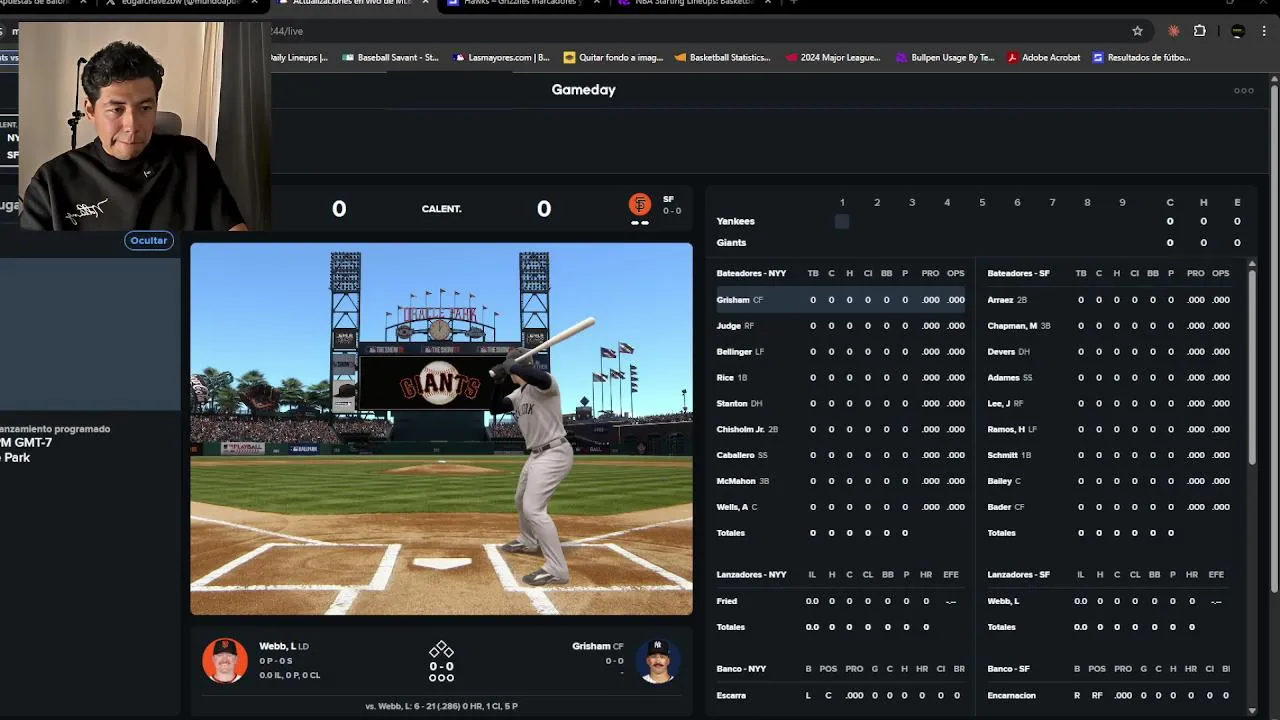Open the Quitar fondo a imag... bookmark
Image resolution: width=1280 pixels, height=720 pixels.
tap(613, 58)
